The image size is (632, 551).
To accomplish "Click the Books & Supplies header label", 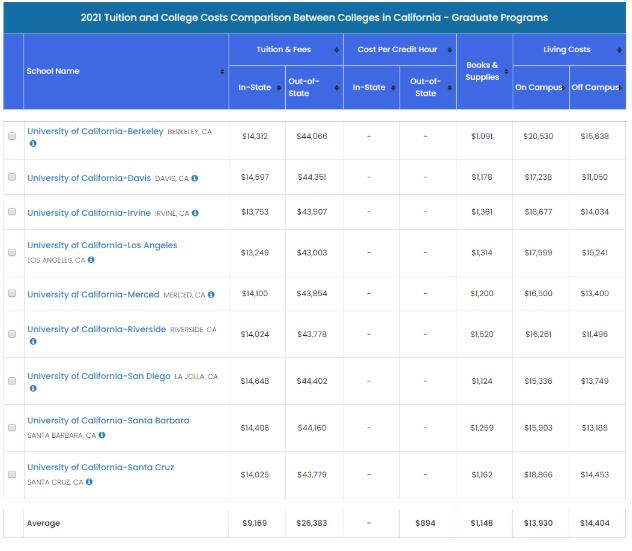I will click(482, 71).
